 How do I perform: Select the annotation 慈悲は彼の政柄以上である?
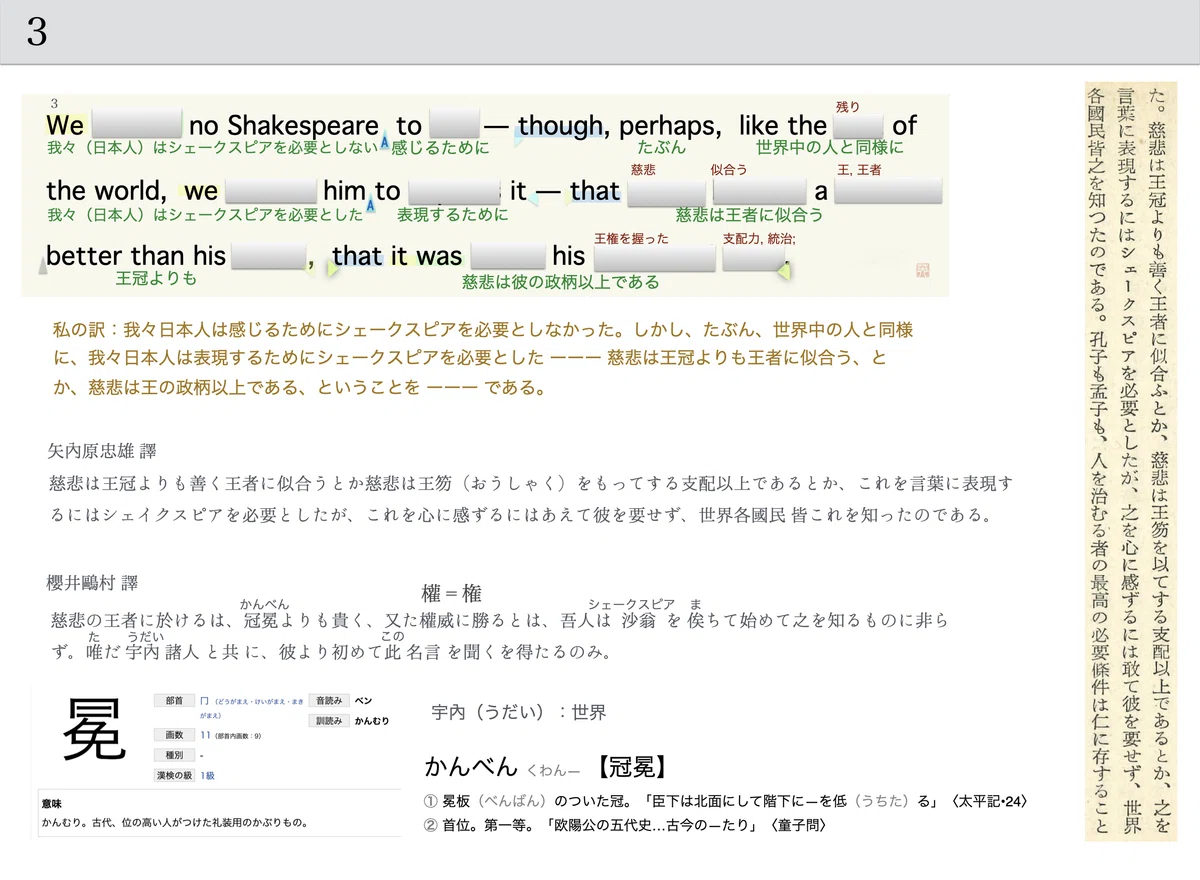pos(560,282)
